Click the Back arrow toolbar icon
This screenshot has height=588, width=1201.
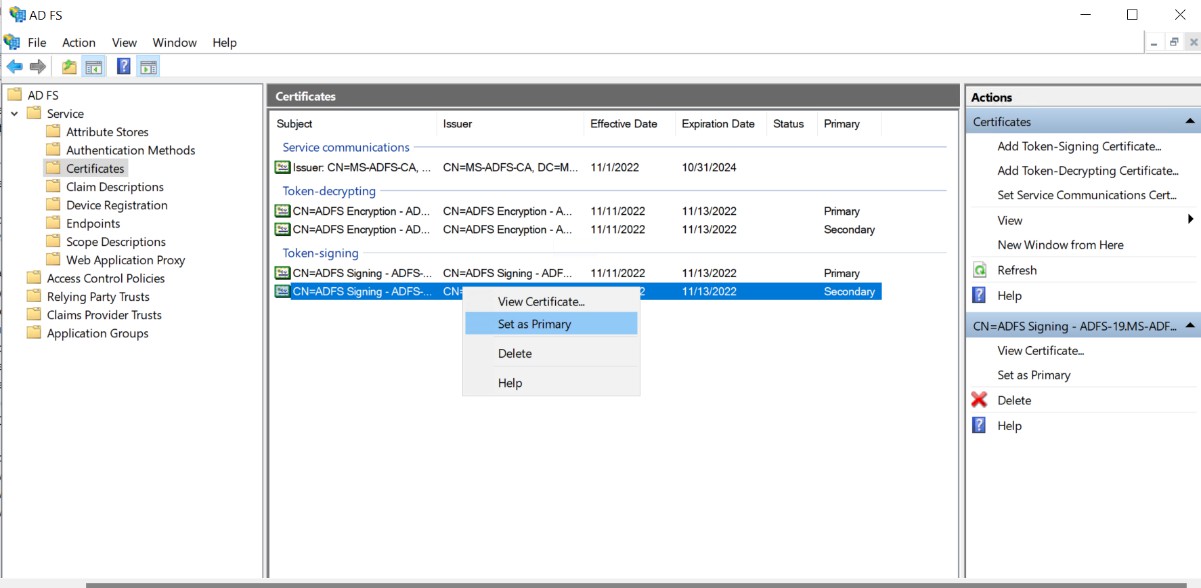tap(14, 67)
